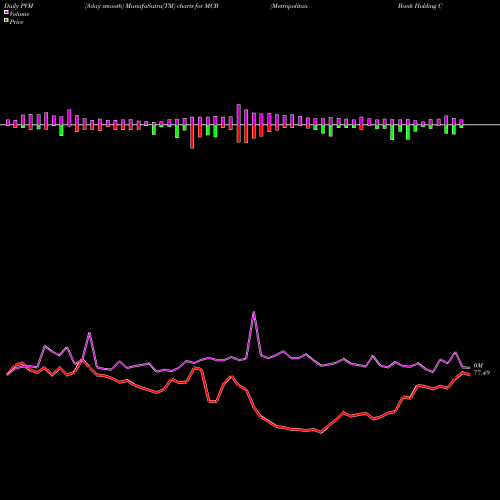This screenshot has width=500, height=500.
Task: Click the 'Daily PVM' title text
Action: (x=19, y=6)
